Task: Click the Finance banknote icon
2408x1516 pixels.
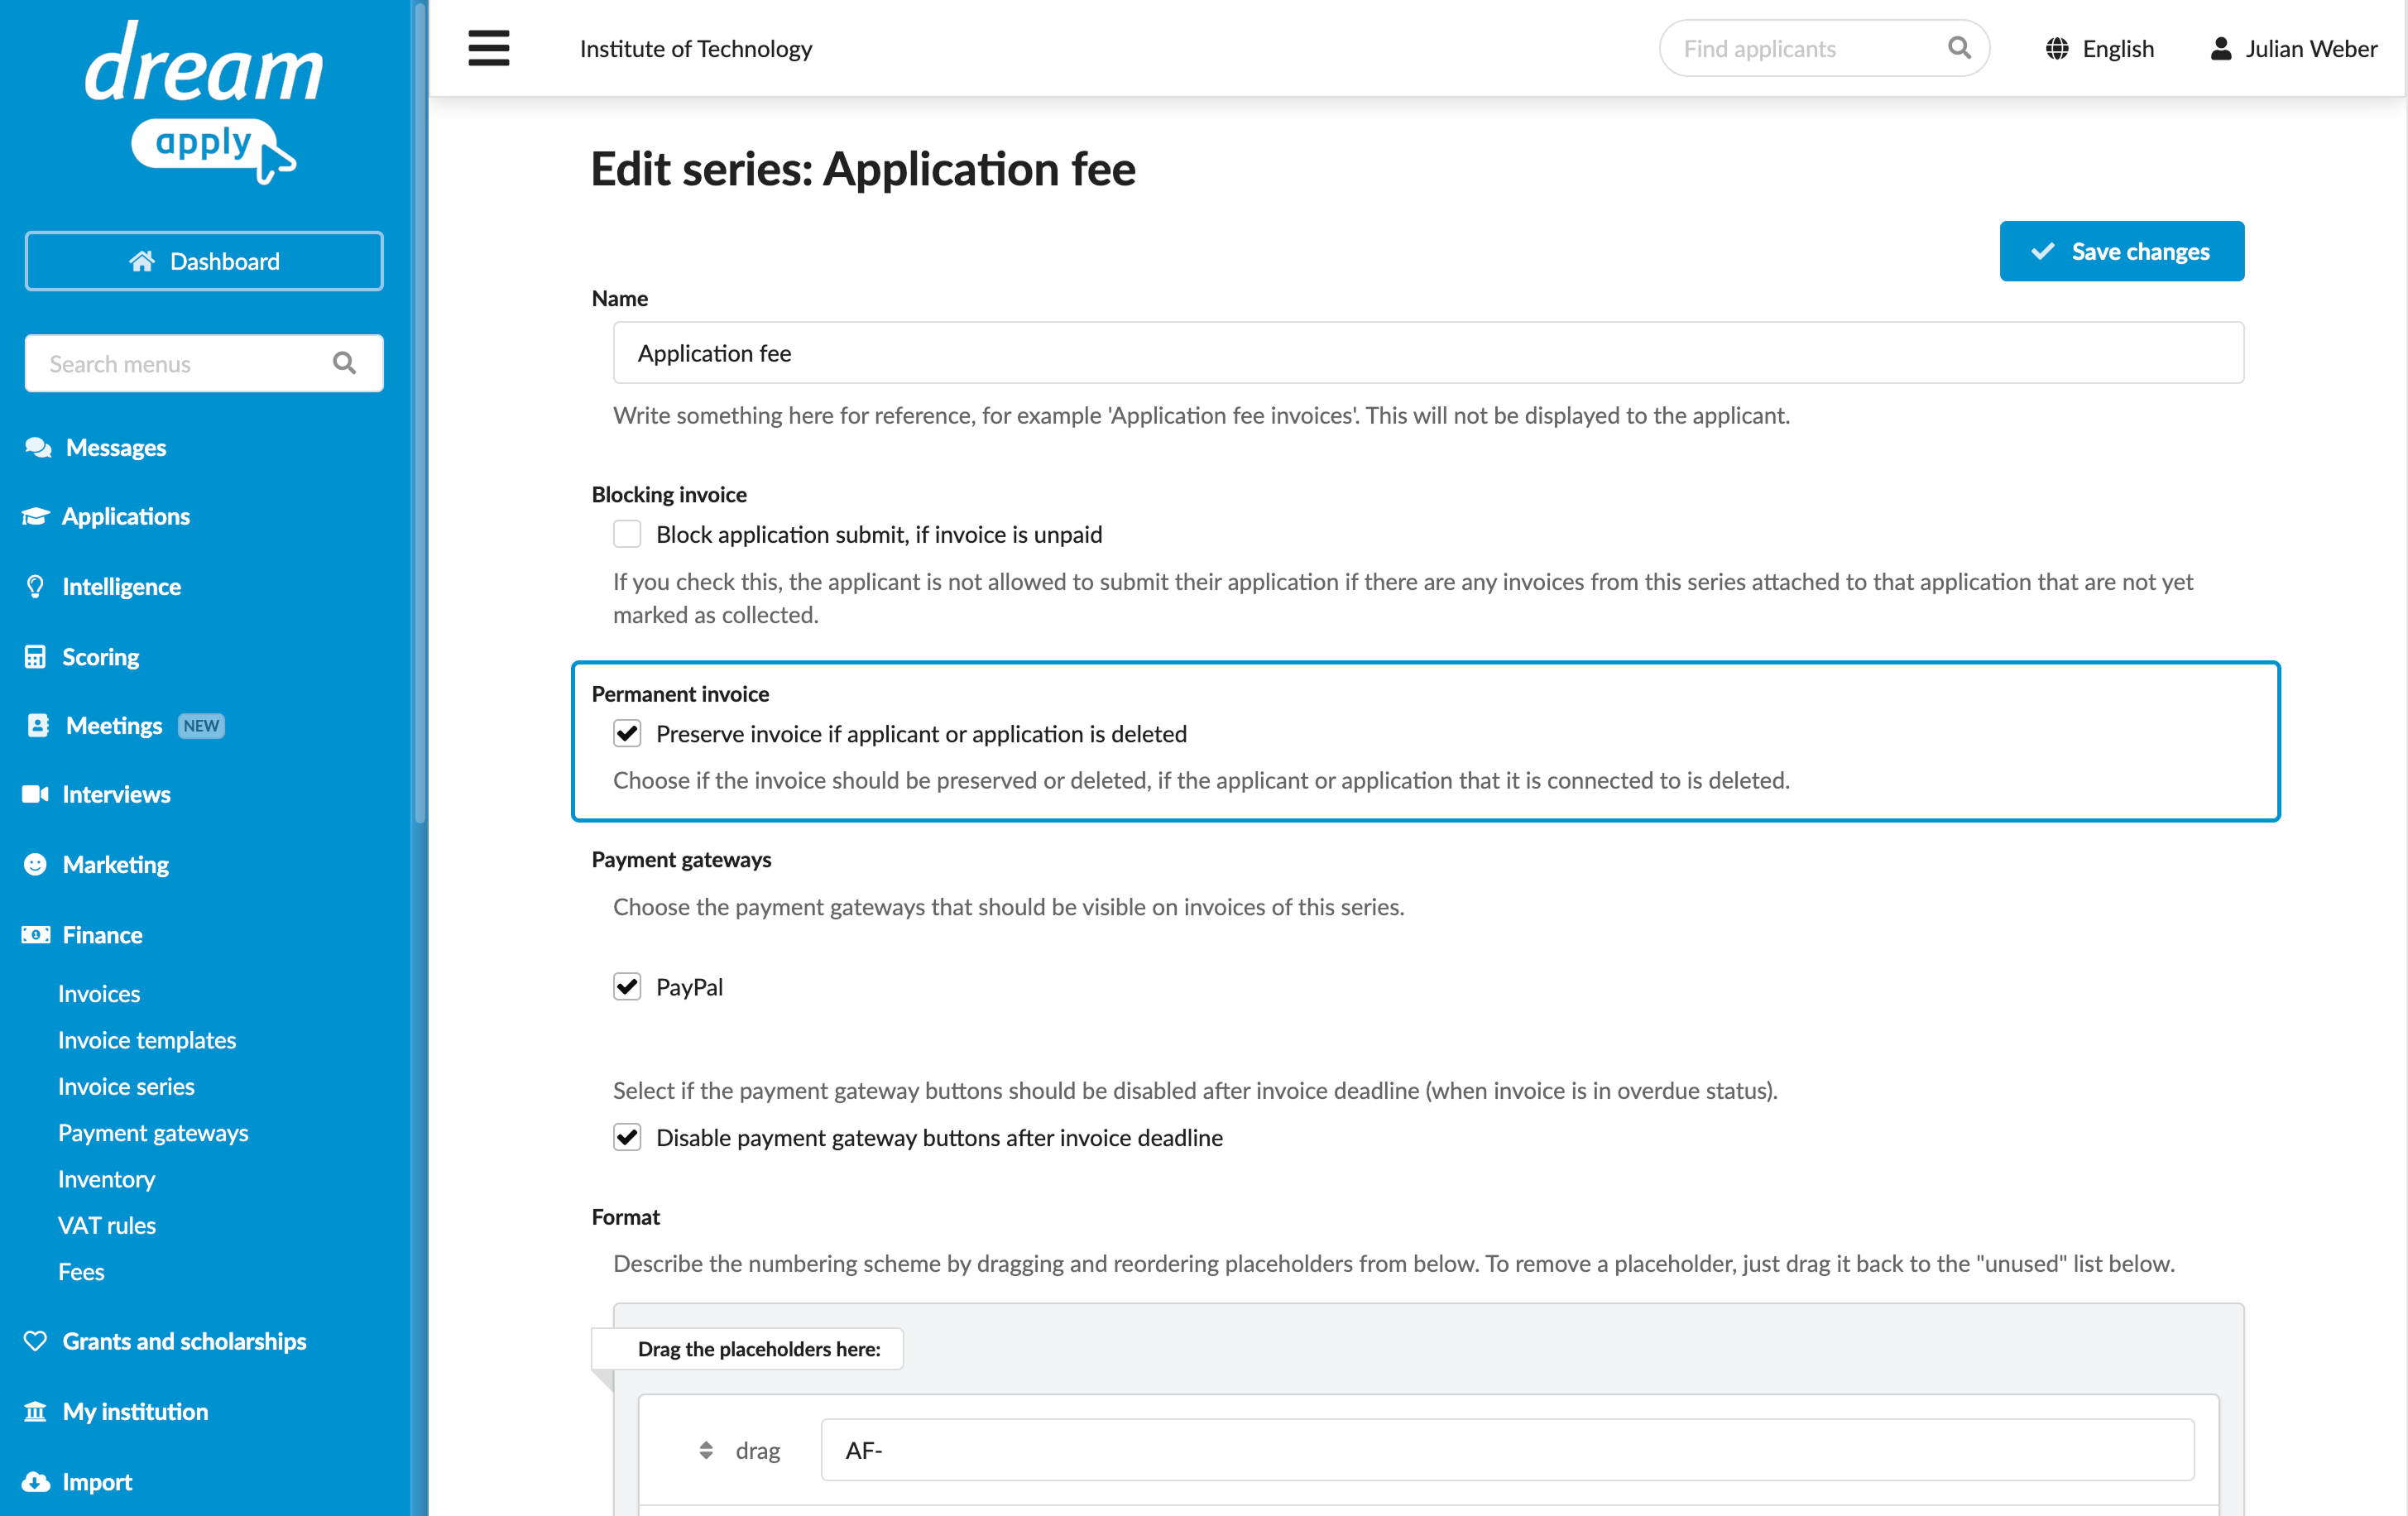Action: point(35,934)
